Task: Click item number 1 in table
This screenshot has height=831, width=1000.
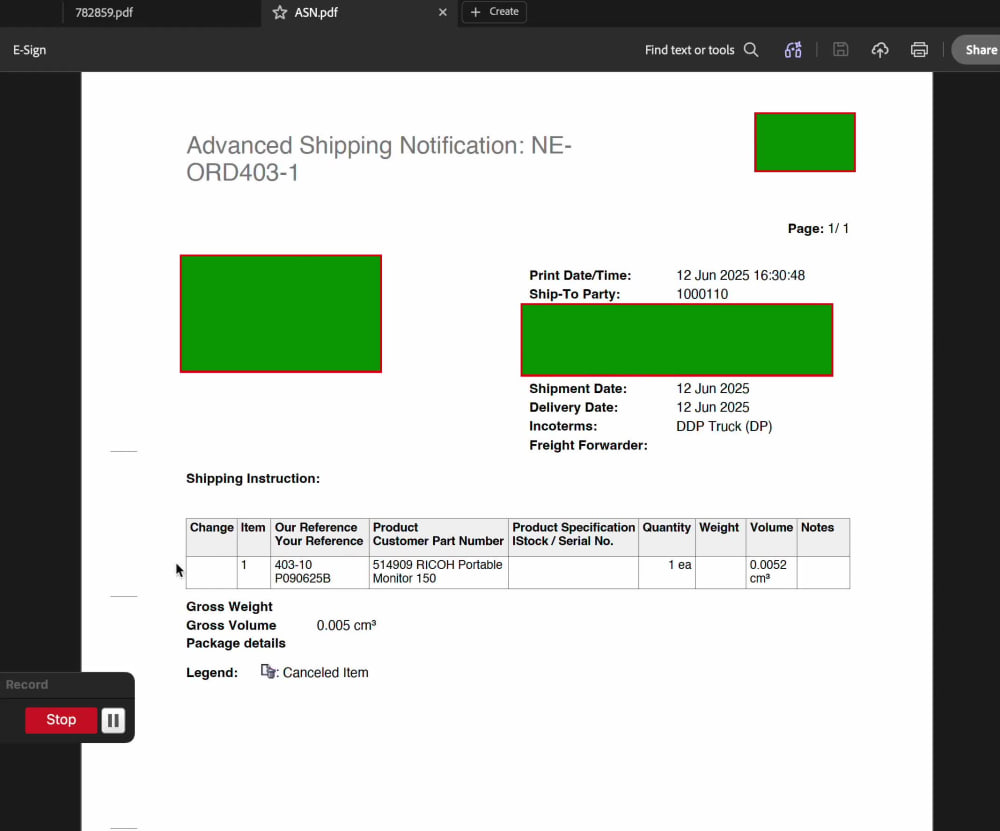Action: pos(244,565)
